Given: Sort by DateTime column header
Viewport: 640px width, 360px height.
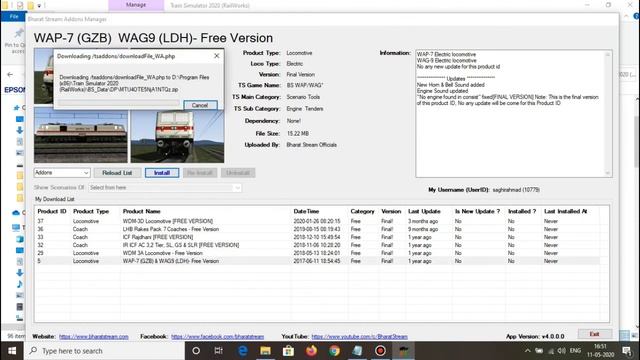Looking at the screenshot, I should point(307,211).
